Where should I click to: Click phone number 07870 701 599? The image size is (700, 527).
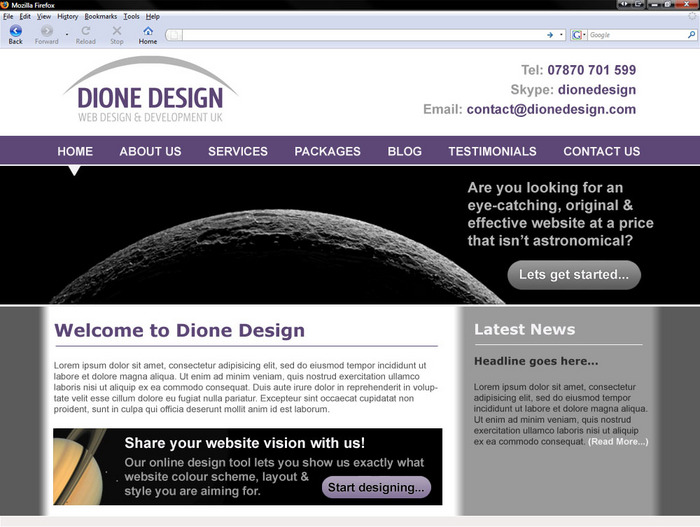(x=592, y=70)
